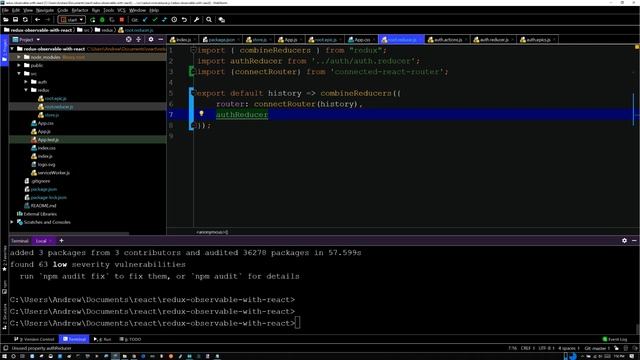Open the VCS menu
The width and height of the screenshot is (640, 360).
(121, 10)
